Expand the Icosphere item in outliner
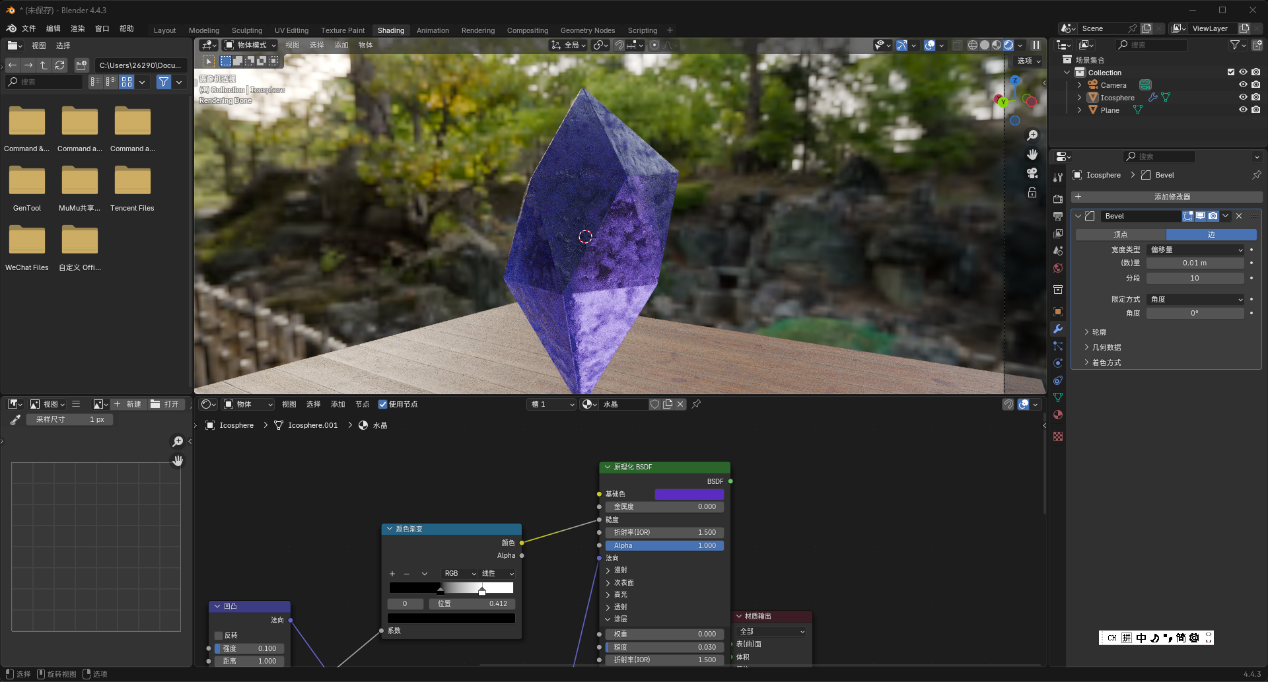This screenshot has width=1268, height=682. point(1080,98)
